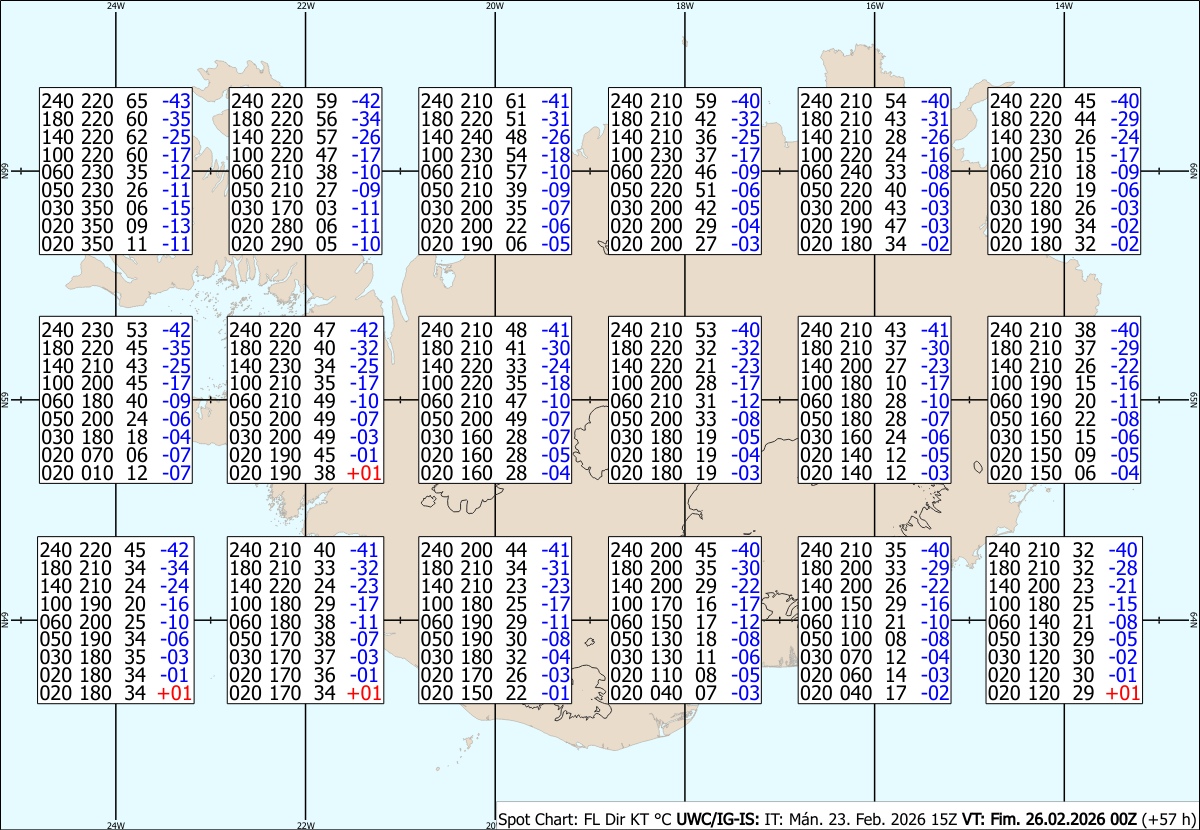Click the entry "020 170 34 +01"

306,692
